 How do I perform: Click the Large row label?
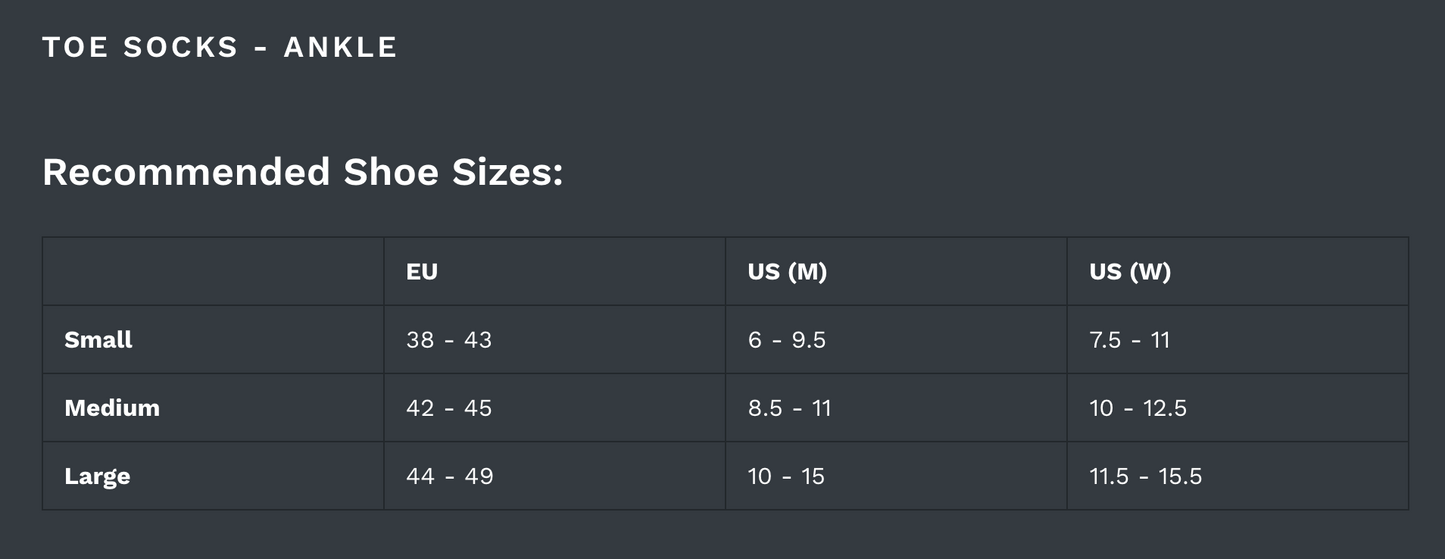97,476
